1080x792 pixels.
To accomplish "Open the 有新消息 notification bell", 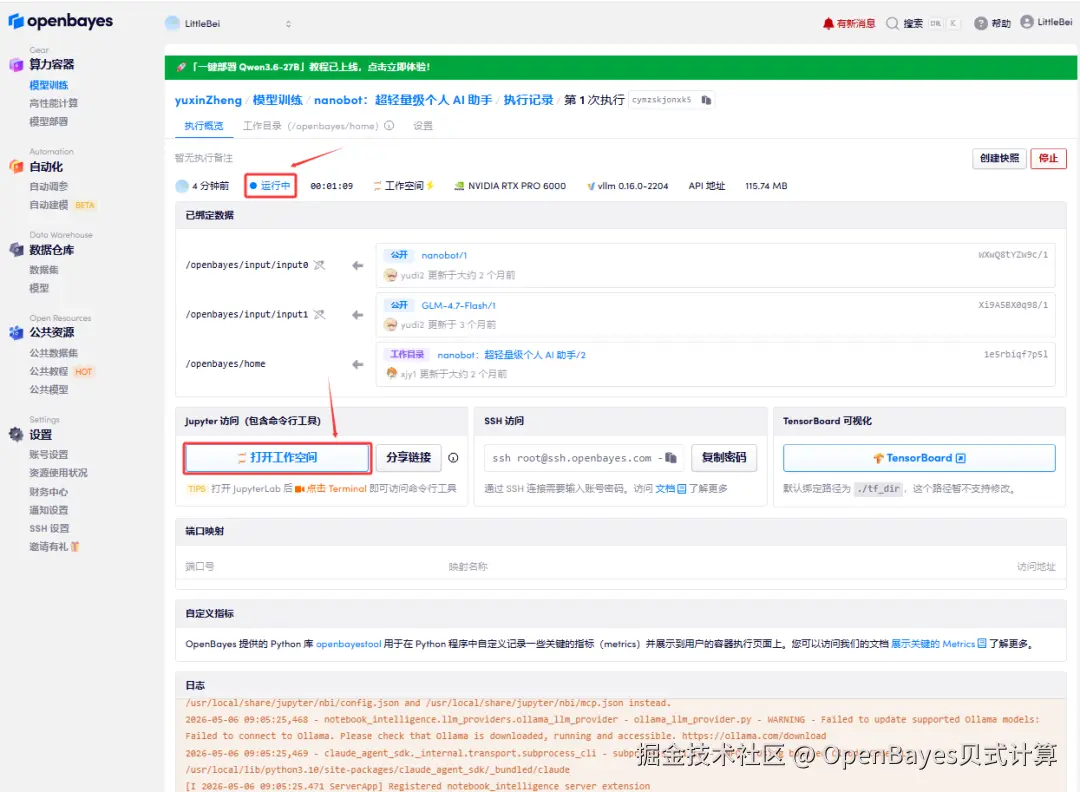I will (828, 23).
